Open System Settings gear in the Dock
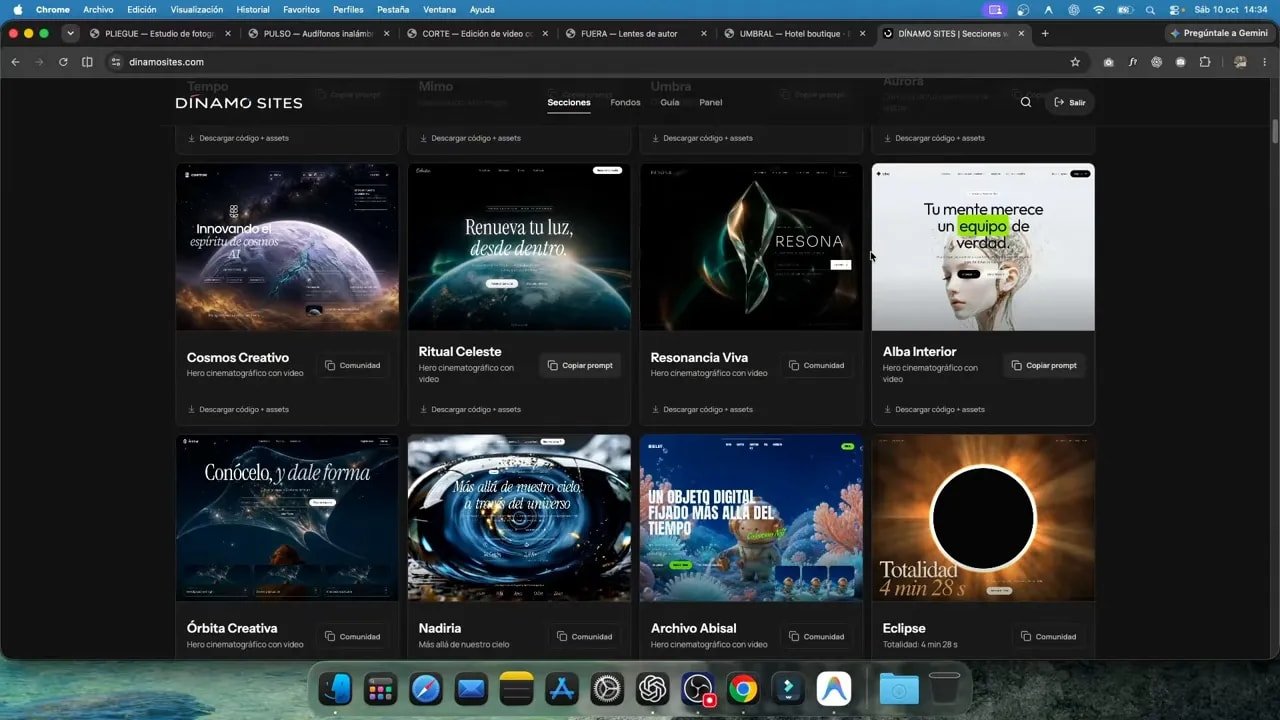Viewport: 1280px width, 720px height. 607,689
